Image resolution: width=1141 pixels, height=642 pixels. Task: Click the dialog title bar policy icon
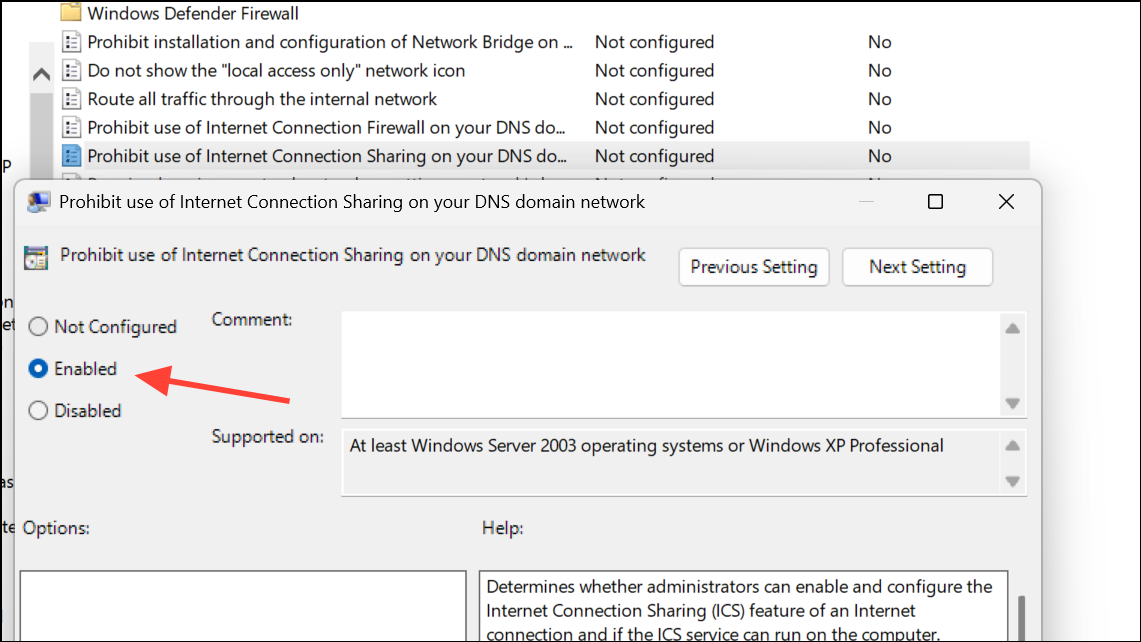39,202
